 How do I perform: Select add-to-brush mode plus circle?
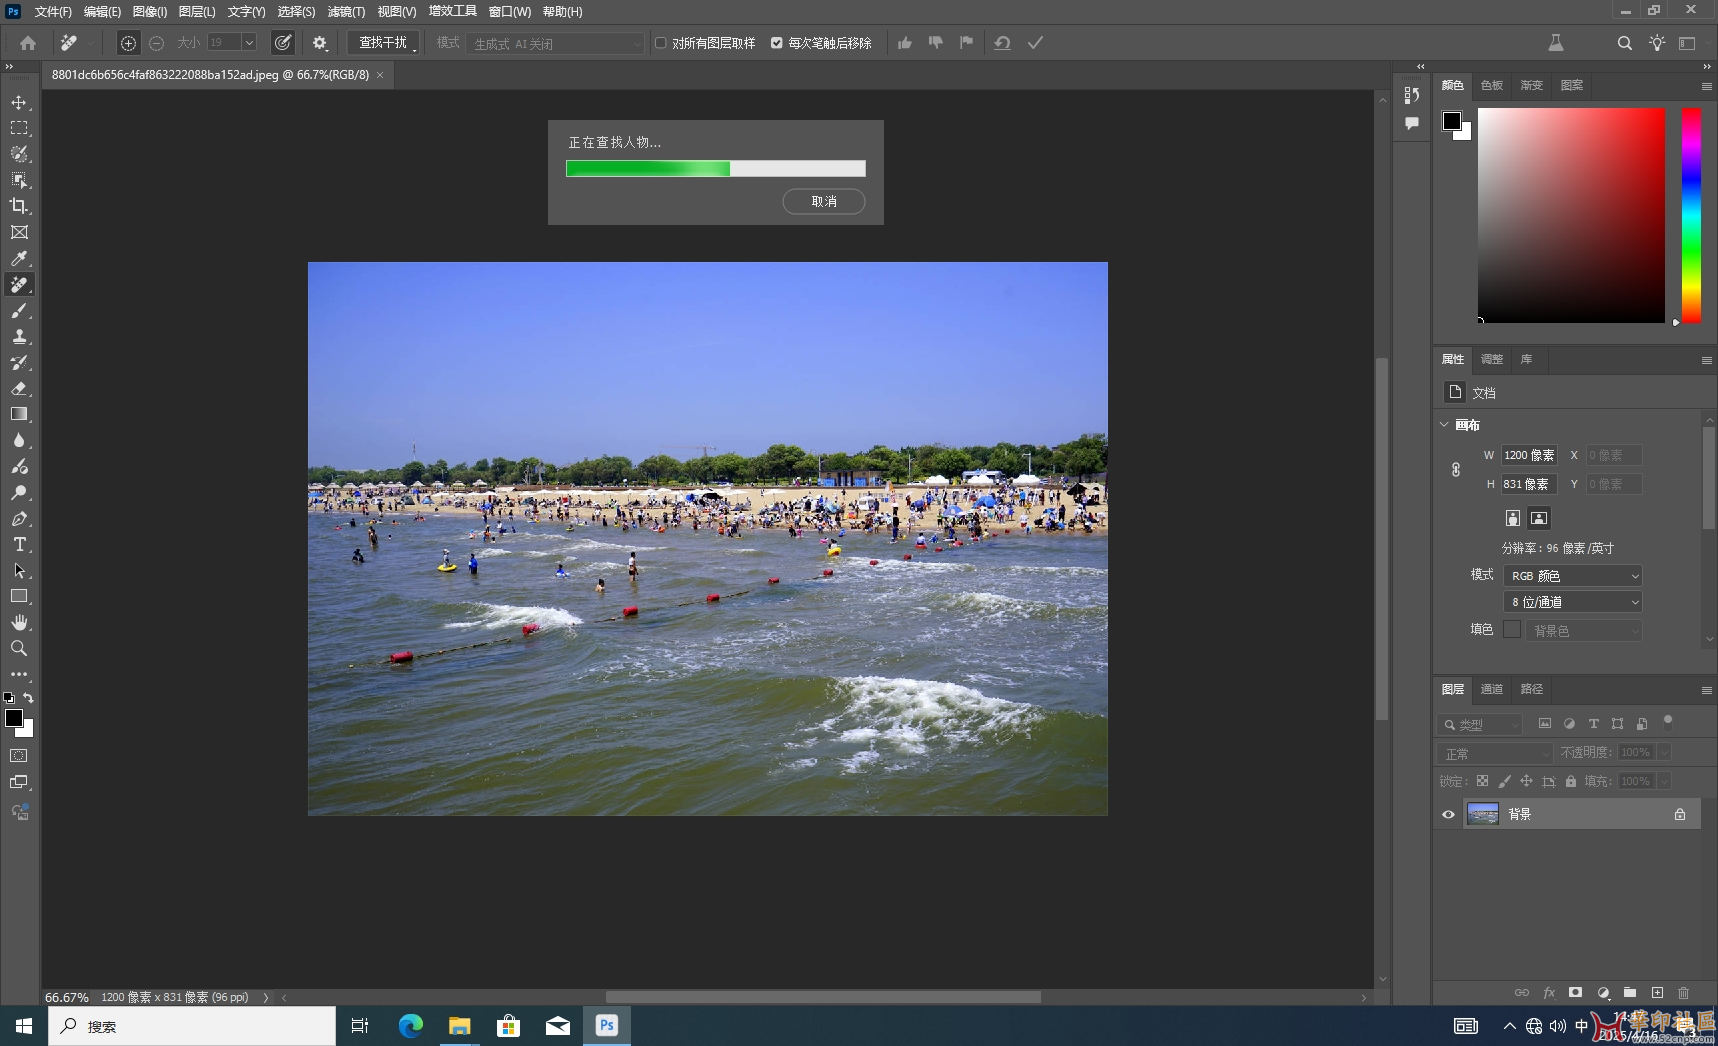[x=128, y=43]
